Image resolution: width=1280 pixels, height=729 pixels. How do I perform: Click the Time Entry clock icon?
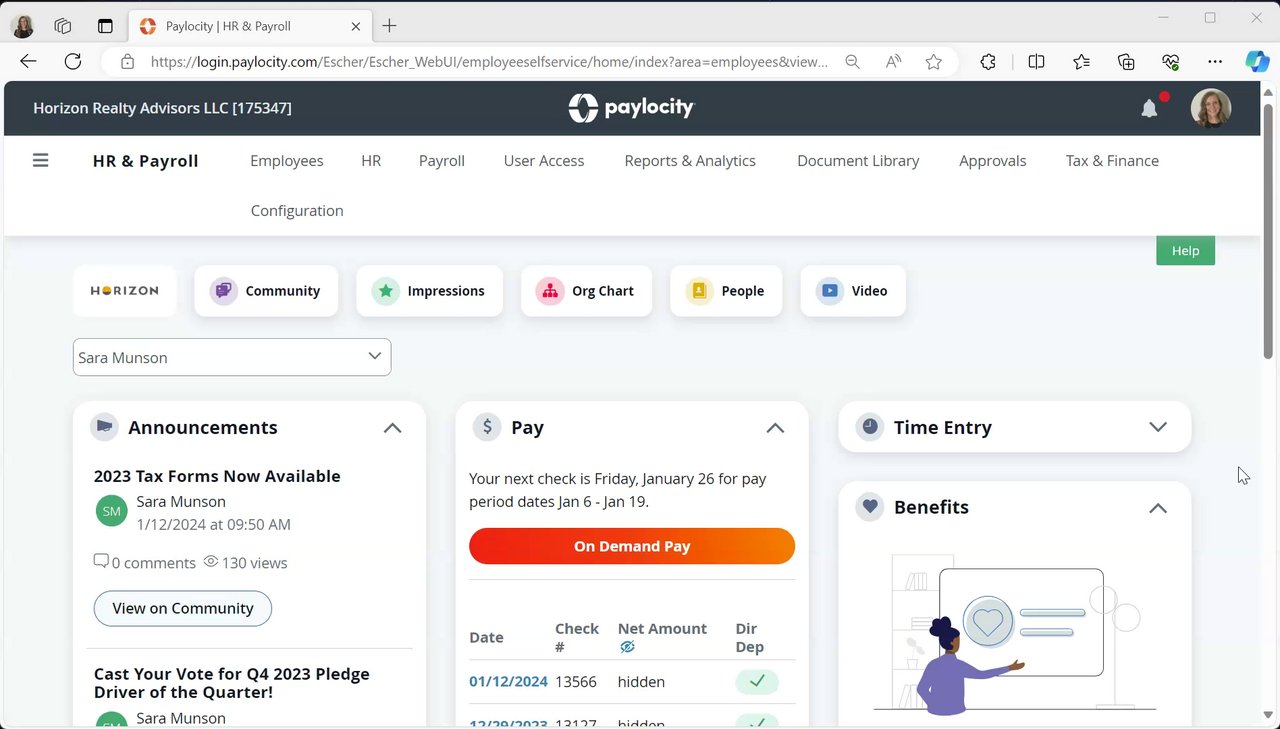870,427
